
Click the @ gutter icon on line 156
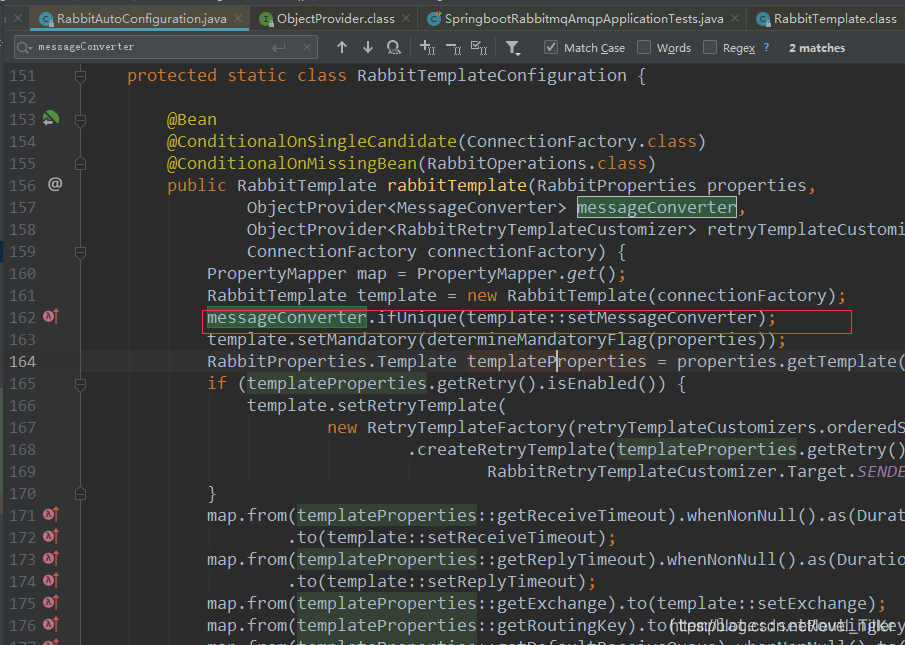pyautogui.click(x=54, y=185)
